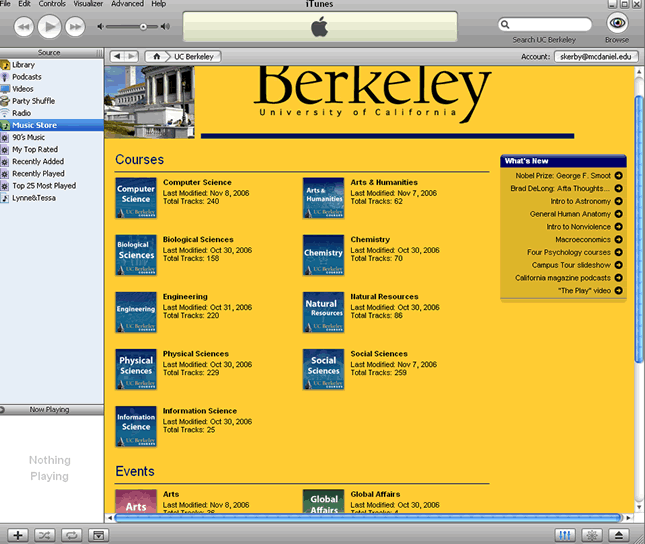Add a new playlist with plus button
Viewport: 645px width, 544px height.
click(x=18, y=535)
